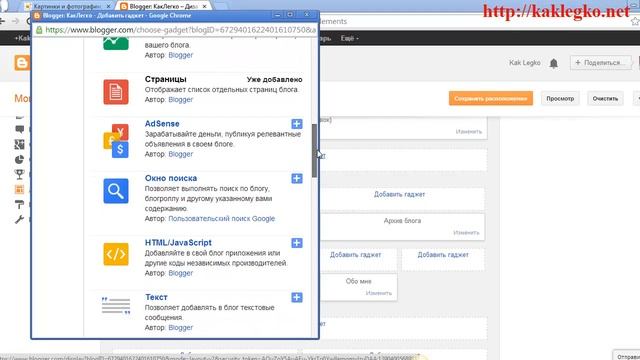640x360 pixels.
Task: Click the HTML/JavaScript code brackets icon
Action: (116, 254)
